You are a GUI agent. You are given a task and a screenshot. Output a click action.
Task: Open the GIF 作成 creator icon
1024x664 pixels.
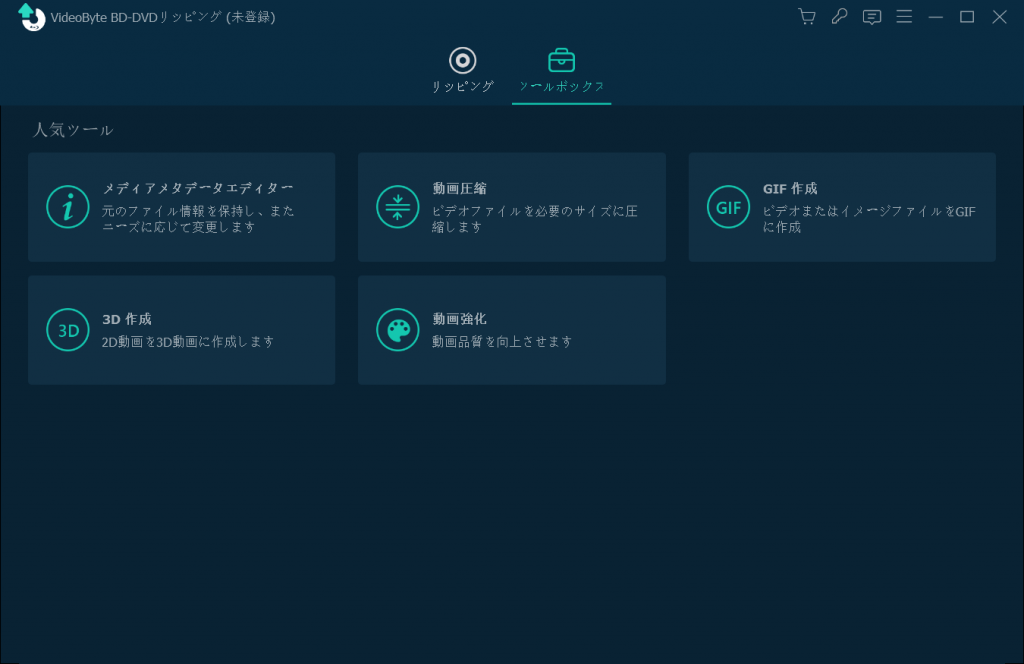[x=728, y=206]
